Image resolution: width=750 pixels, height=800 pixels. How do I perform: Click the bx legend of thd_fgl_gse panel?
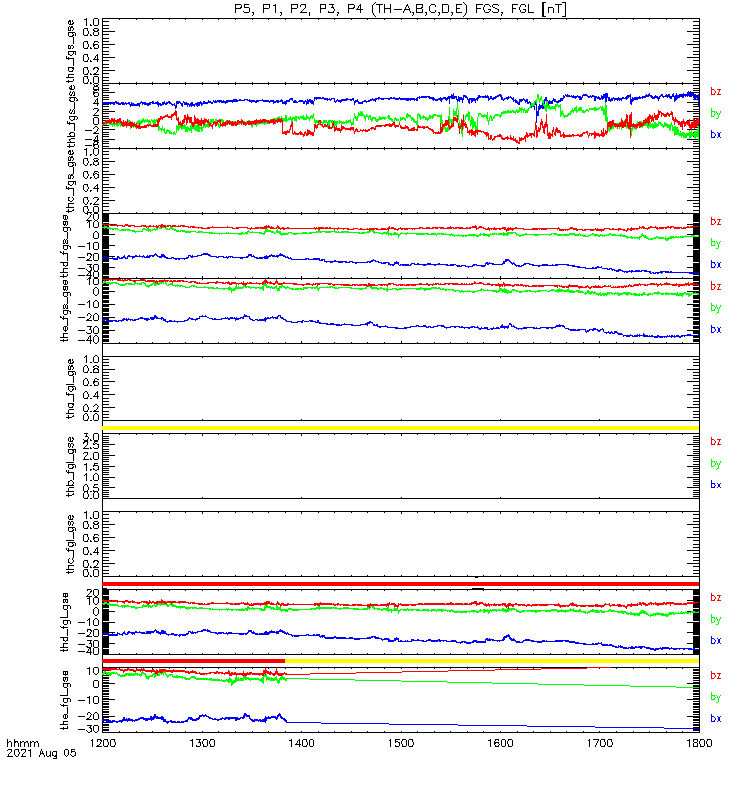[716, 641]
